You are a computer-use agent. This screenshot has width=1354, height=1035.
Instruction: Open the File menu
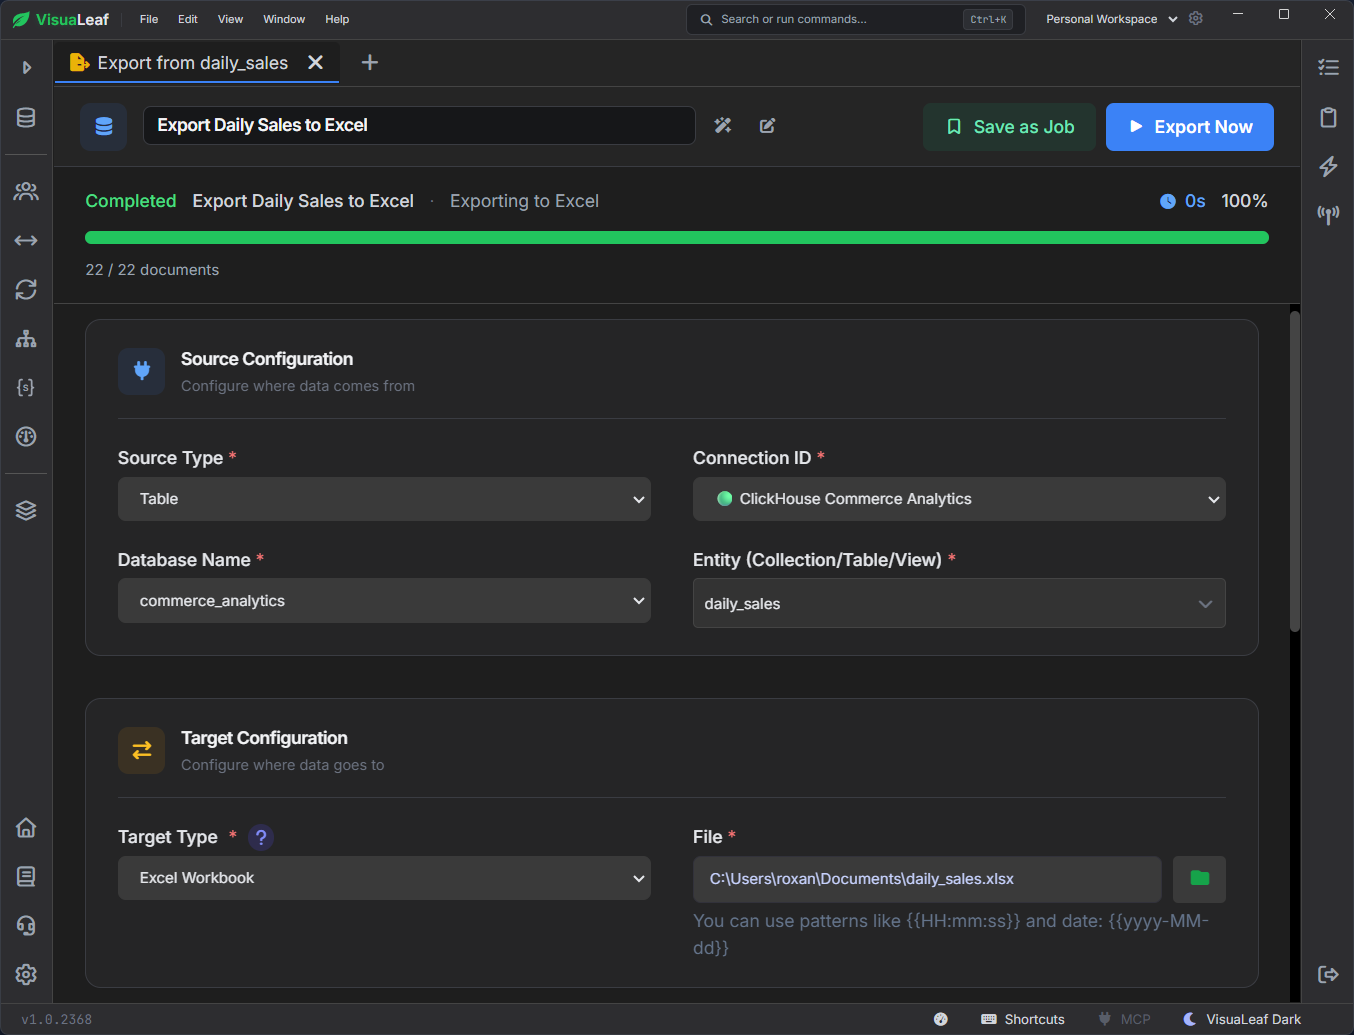pyautogui.click(x=149, y=19)
